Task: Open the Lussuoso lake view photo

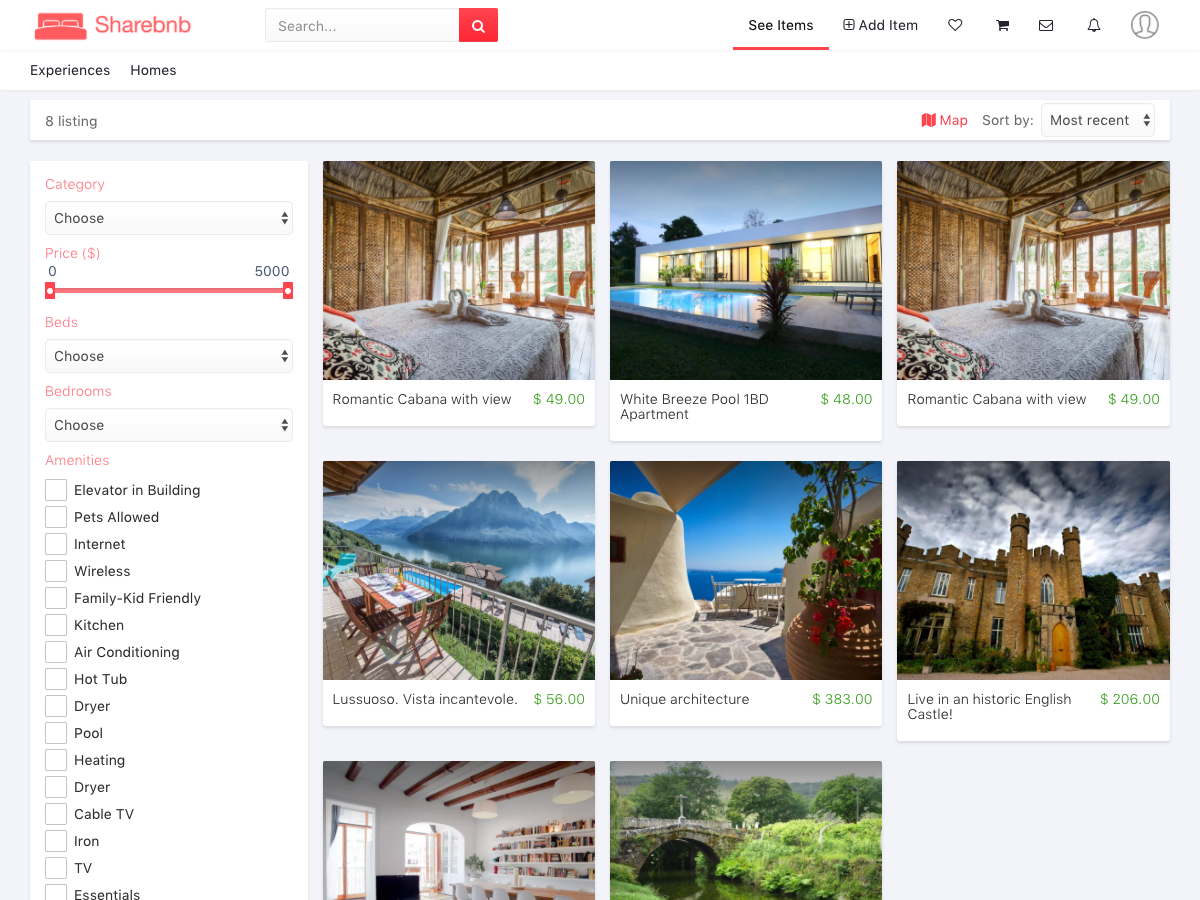Action: [459, 570]
